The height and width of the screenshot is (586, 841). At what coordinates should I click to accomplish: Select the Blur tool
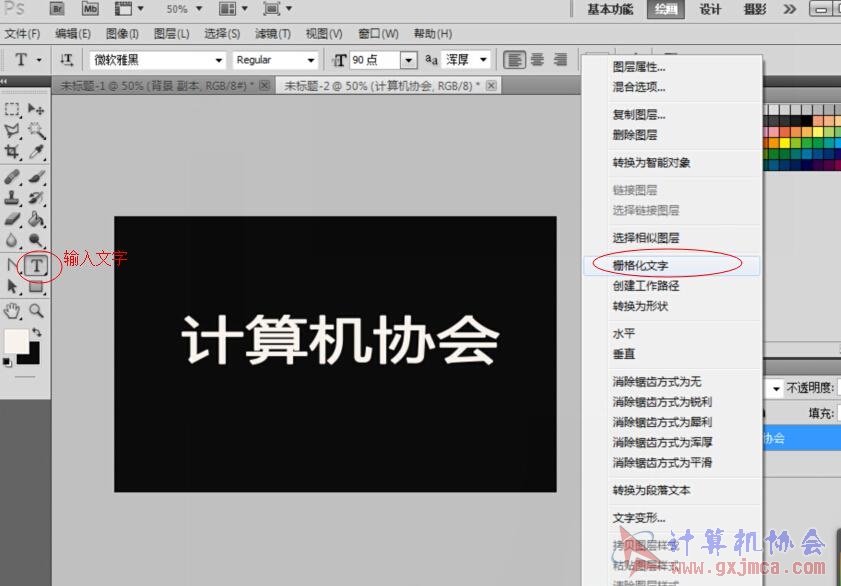[x=12, y=240]
